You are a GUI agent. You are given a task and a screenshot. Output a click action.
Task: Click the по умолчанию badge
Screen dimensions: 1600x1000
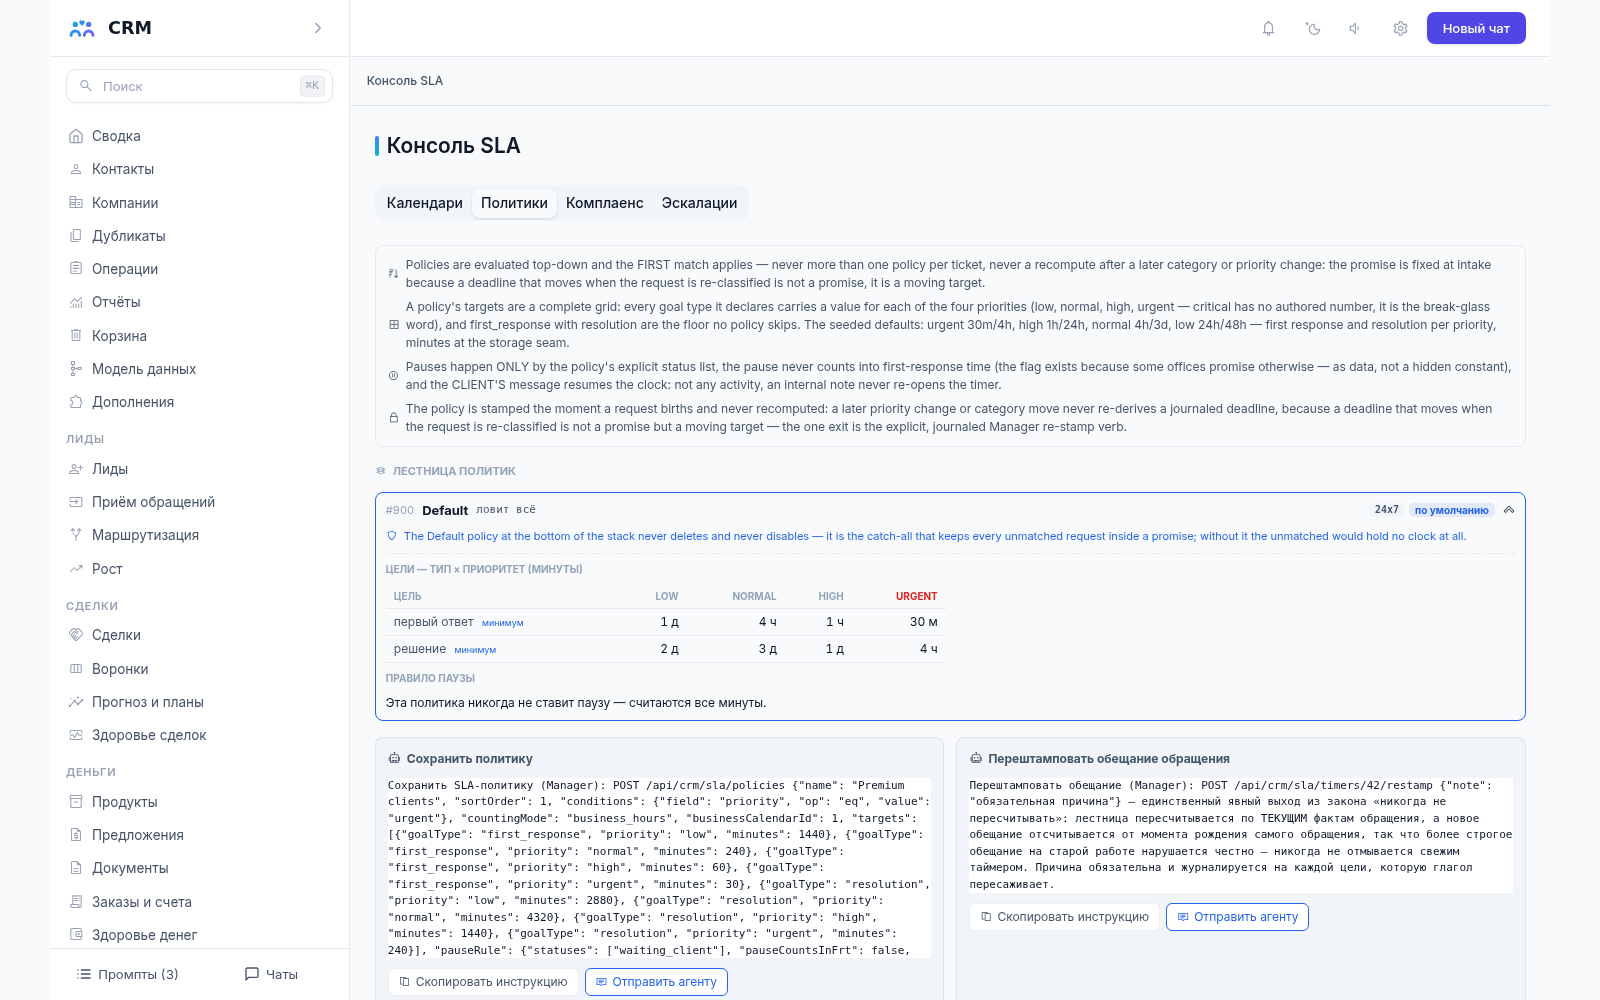pos(1451,510)
